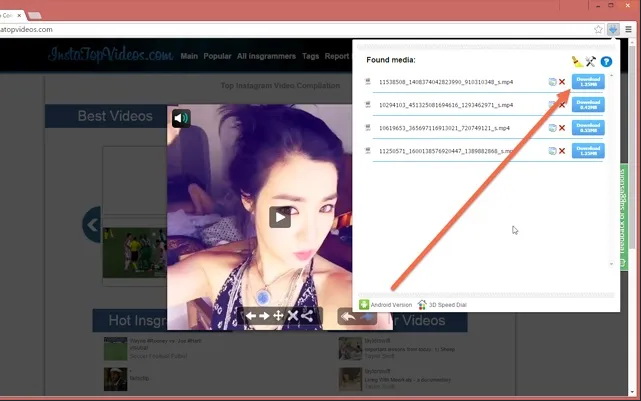Viewport: 641px width, 401px height.
Task: Click the page vertical scrollbar down arrow
Action: (x=633, y=392)
